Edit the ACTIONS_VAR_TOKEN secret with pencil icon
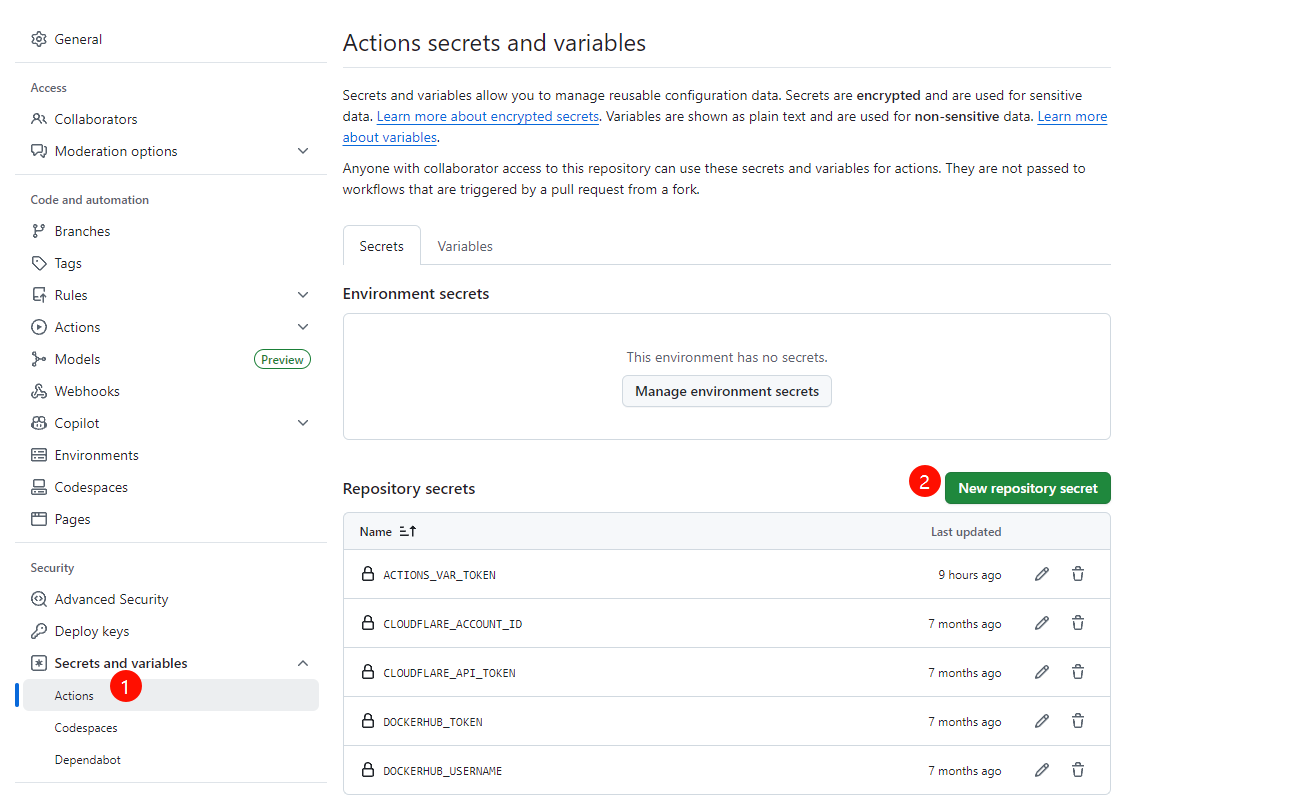This screenshot has height=799, width=1312. point(1041,573)
